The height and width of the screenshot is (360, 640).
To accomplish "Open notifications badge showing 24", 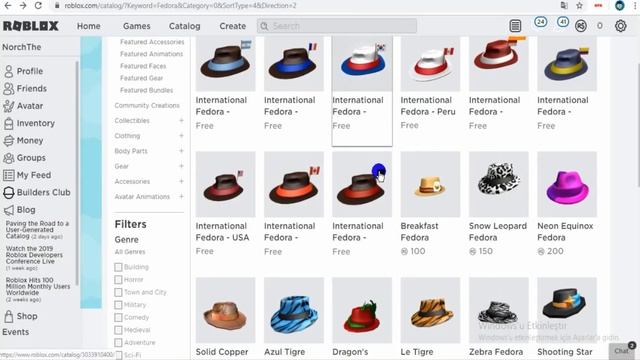I will [541, 22].
